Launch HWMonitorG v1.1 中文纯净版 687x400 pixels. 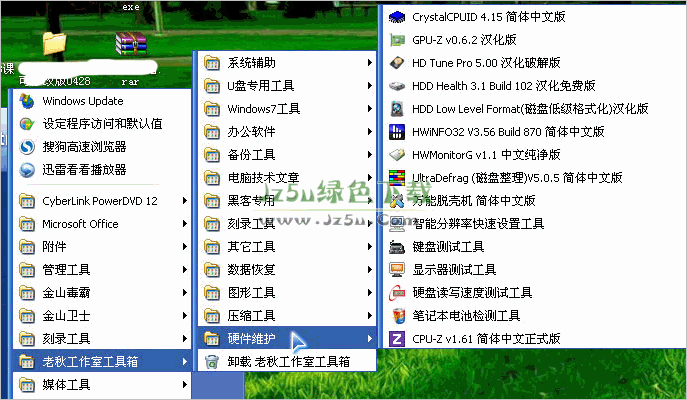pyautogui.click(x=486, y=155)
